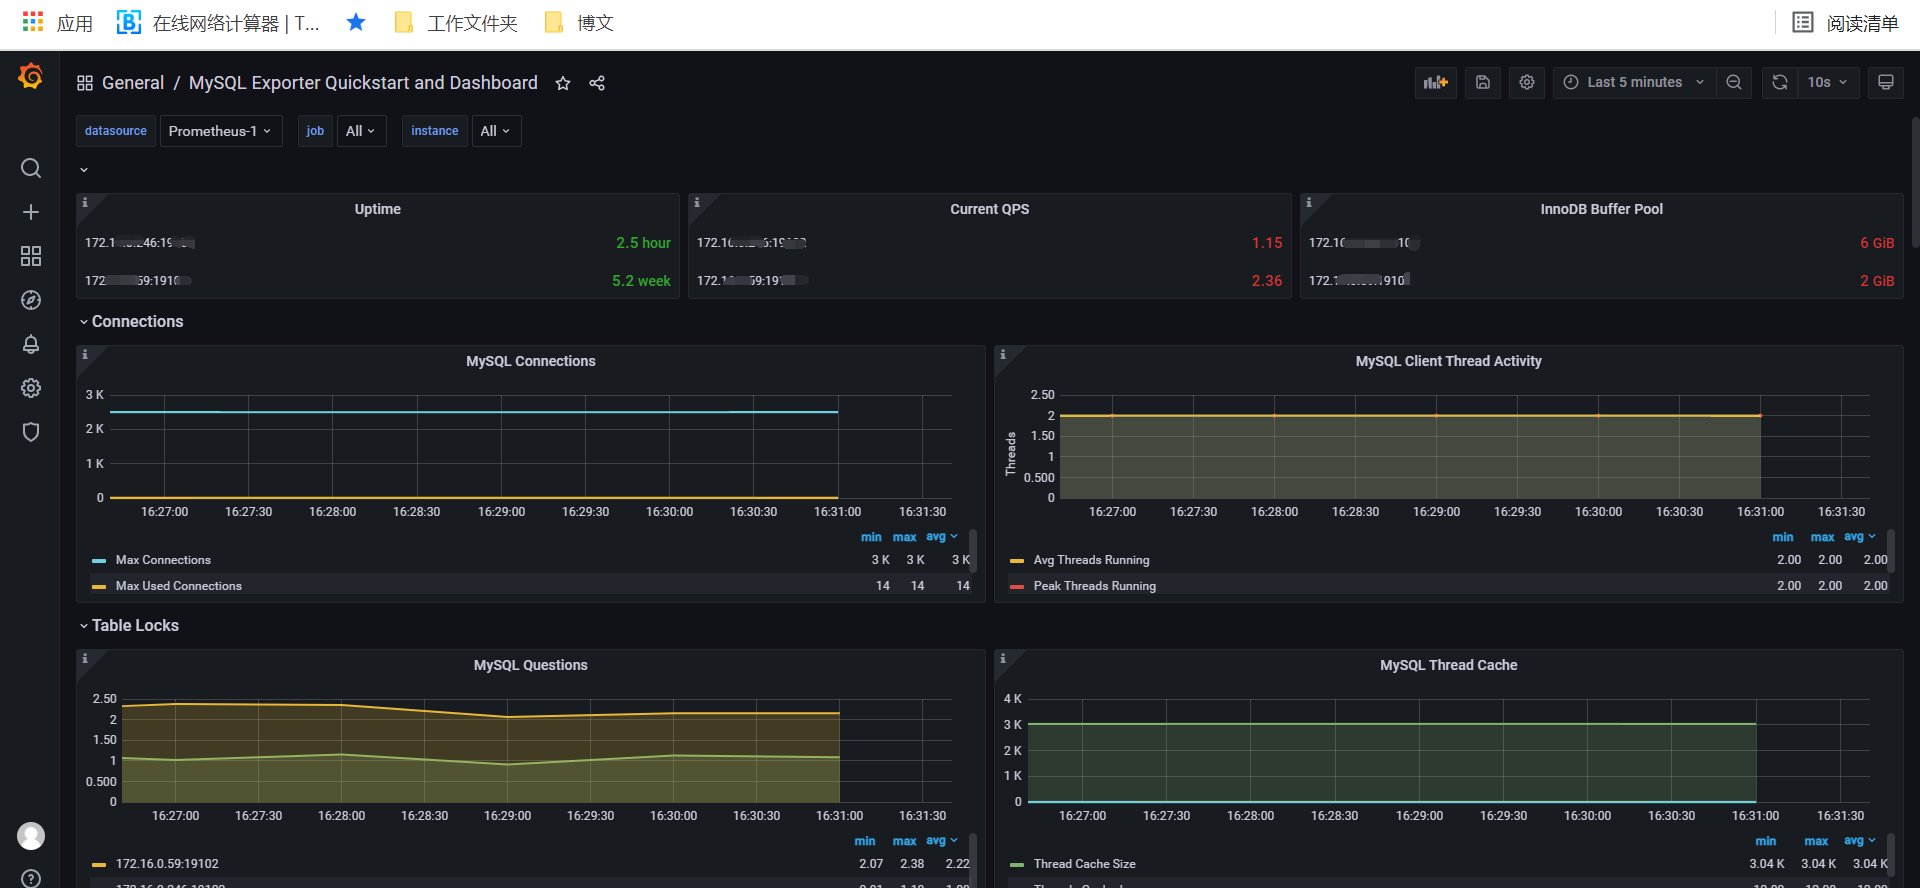The image size is (1920, 888).
Task: Open MySQL Client Thread Activity panel menu
Action: pyautogui.click(x=1448, y=361)
